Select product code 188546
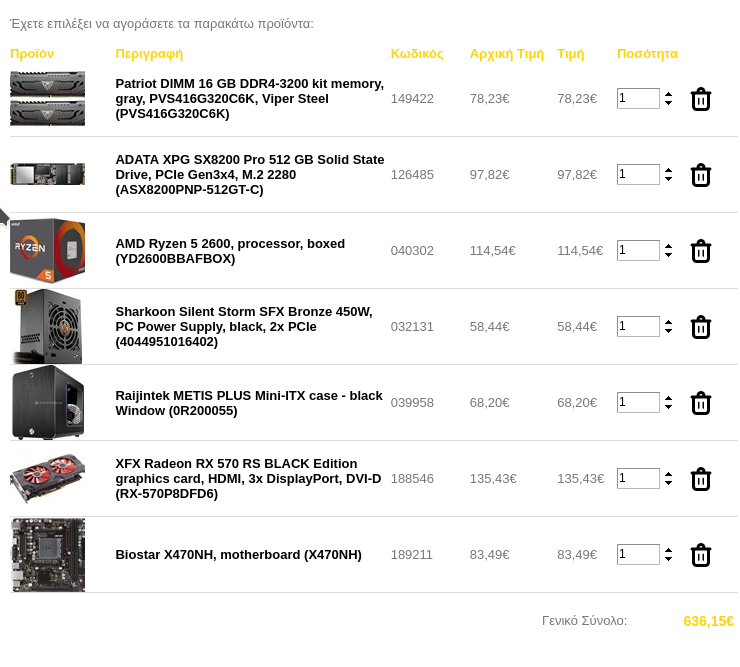The height and width of the screenshot is (667, 740). (x=412, y=479)
